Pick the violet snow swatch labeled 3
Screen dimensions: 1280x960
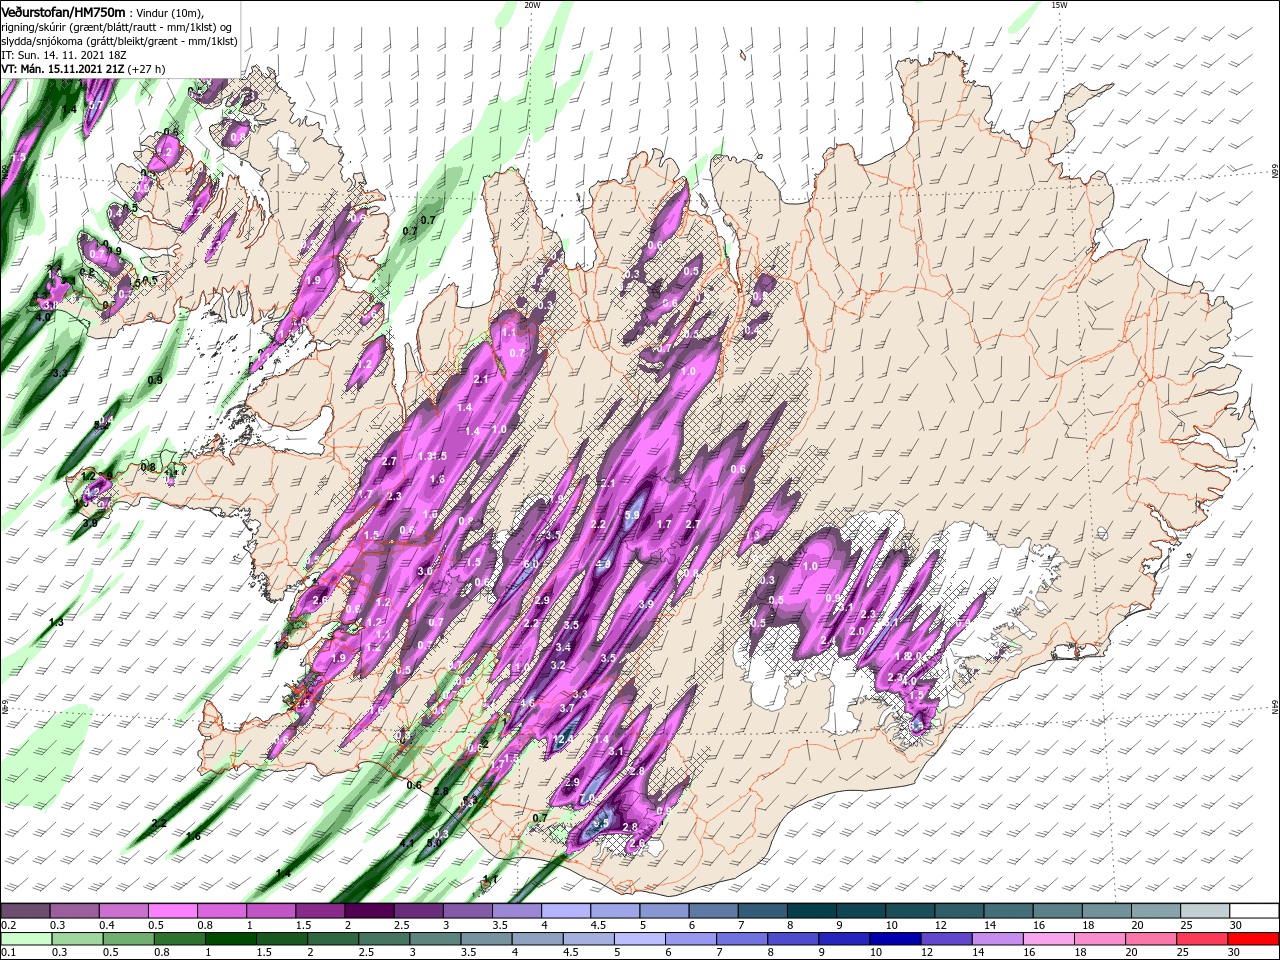click(x=468, y=912)
